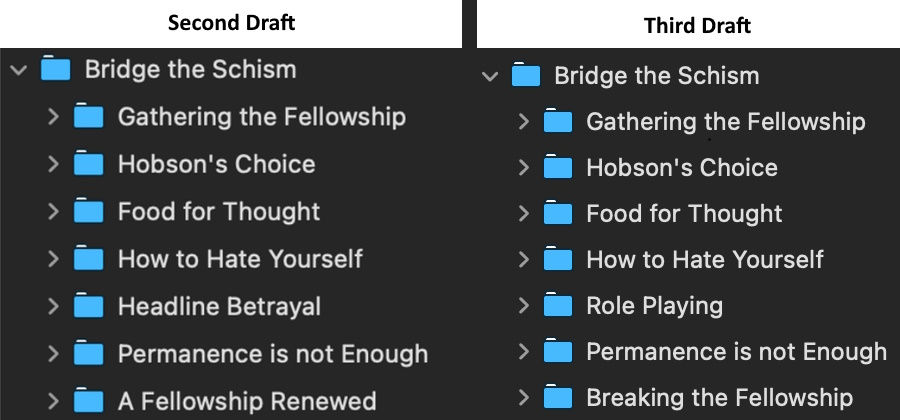Expand Second Draft Gathering the Fellowship chevron
Screen dimensions: 900x420
[54, 117]
